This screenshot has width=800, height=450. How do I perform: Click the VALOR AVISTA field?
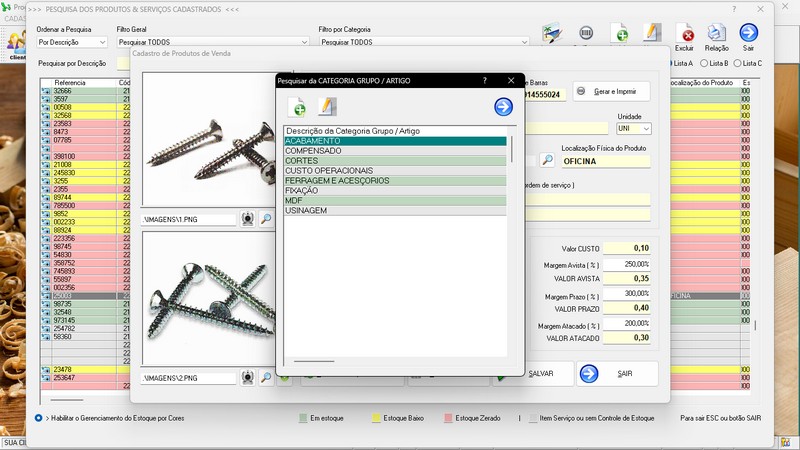pyautogui.click(x=627, y=279)
